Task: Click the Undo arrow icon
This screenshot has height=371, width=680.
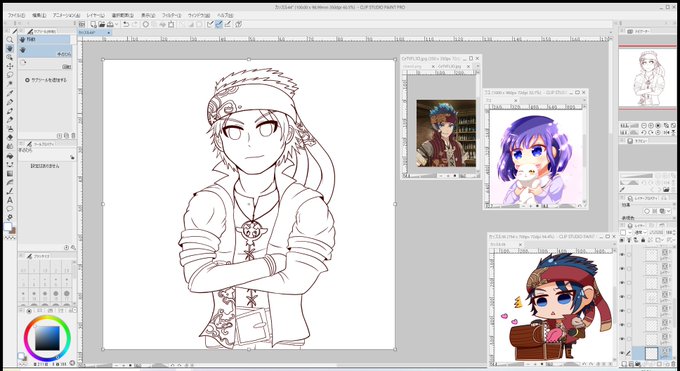Action: (x=126, y=25)
